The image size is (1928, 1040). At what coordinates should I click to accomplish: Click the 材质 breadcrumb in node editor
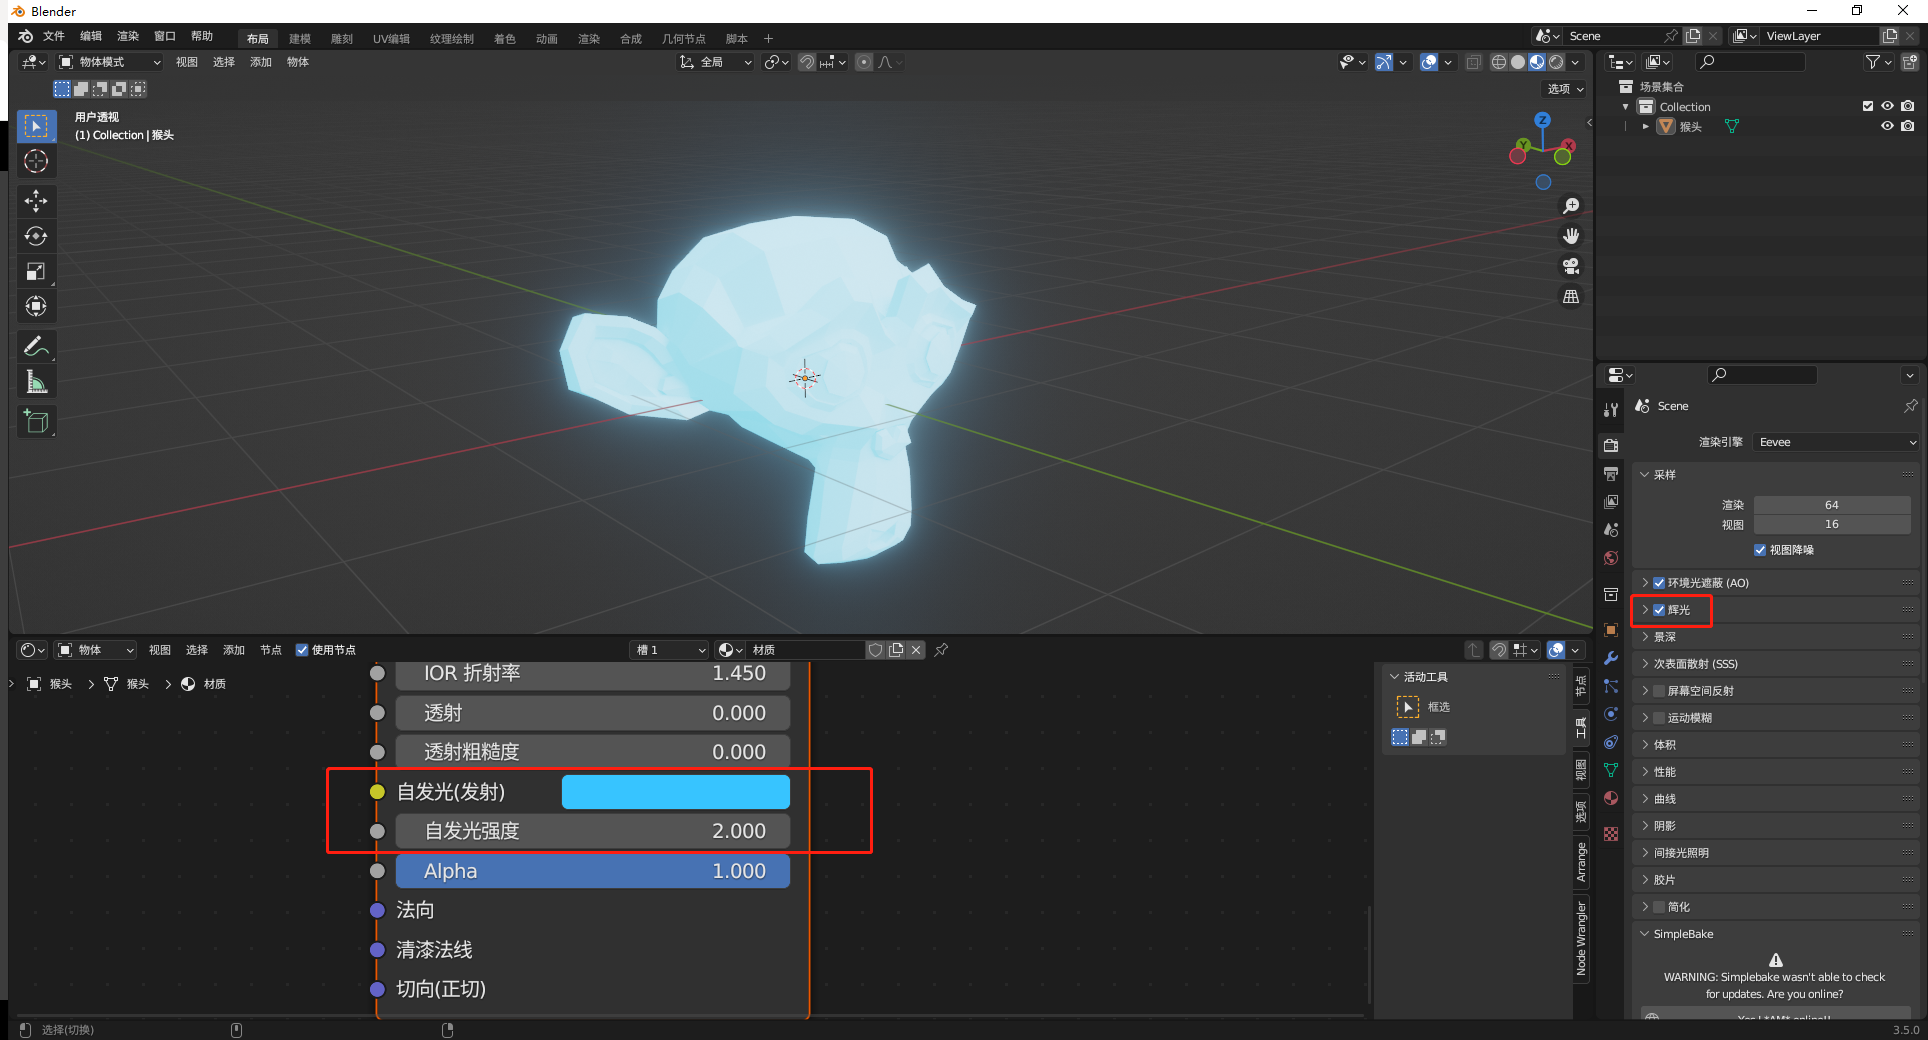(204, 684)
